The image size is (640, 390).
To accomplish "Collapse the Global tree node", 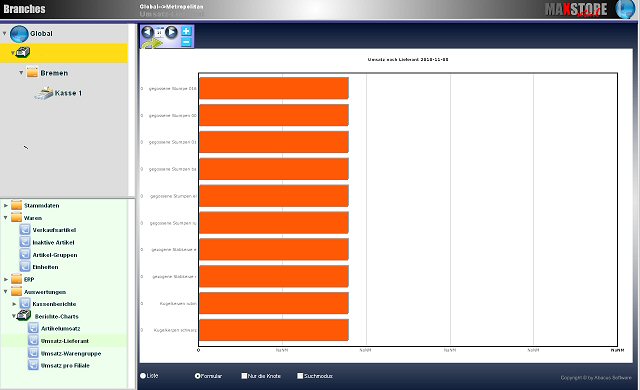I will pos(4,33).
